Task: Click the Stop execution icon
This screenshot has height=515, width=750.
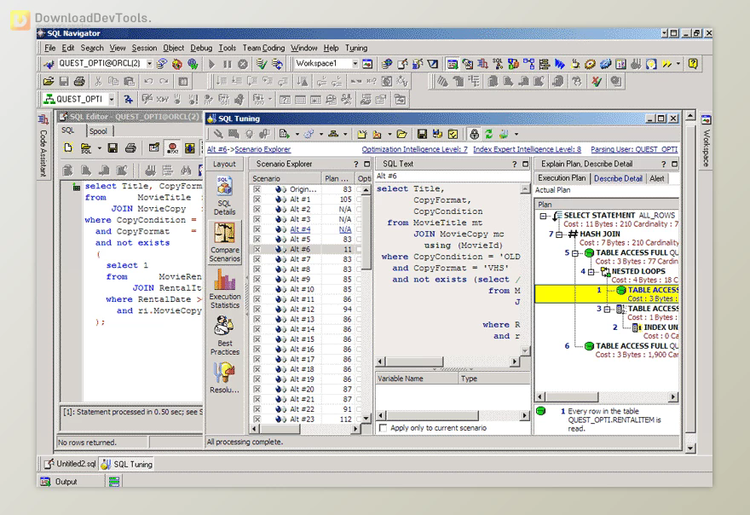Action: tap(243, 64)
